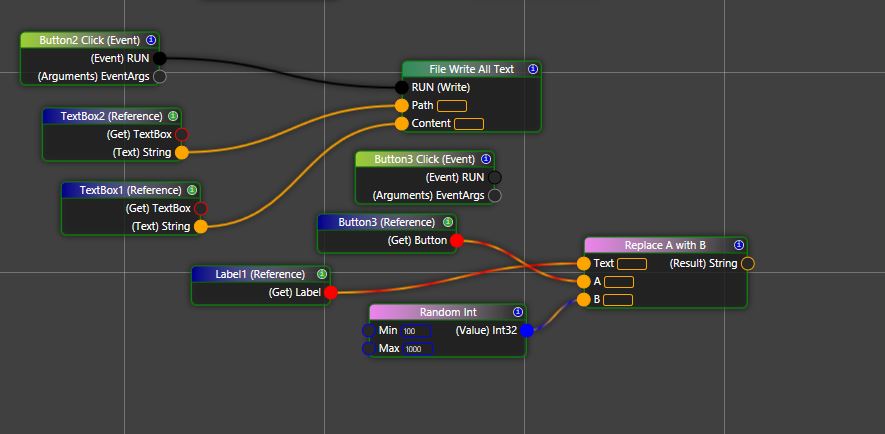This screenshot has height=434, width=885.
Task: Click the info icon on TextBox1 Reference node
Action: tap(192, 190)
